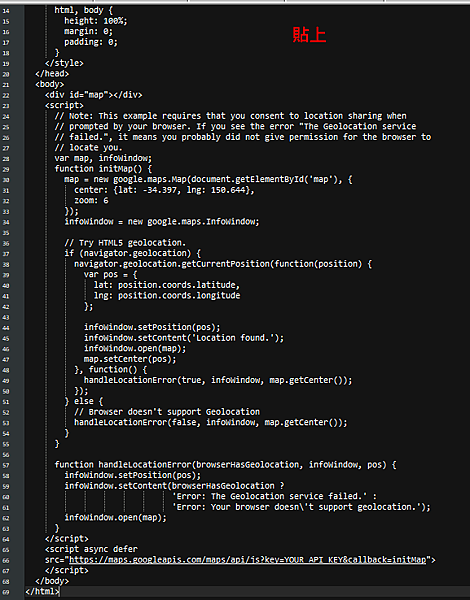Click the <div id="map"> line
This screenshot has width=470, height=600.
[93, 95]
